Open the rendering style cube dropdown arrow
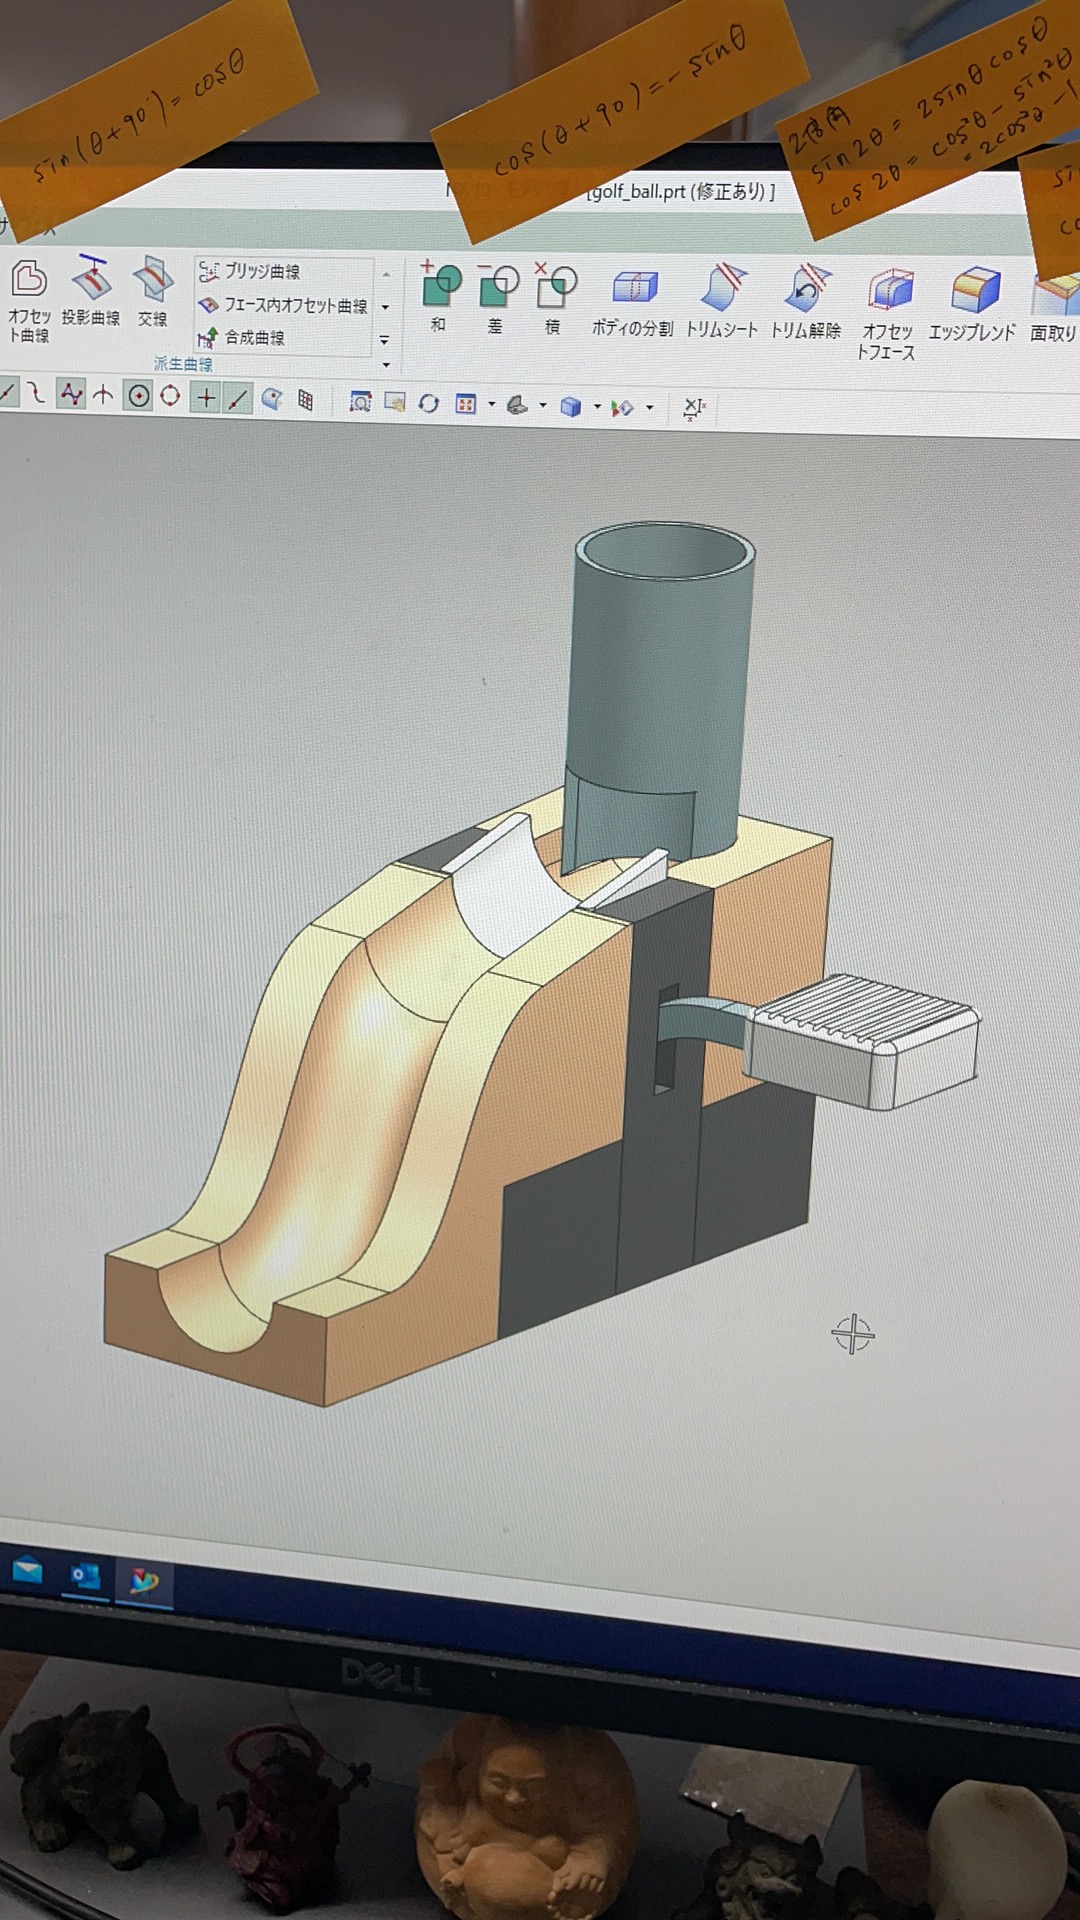 (597, 407)
